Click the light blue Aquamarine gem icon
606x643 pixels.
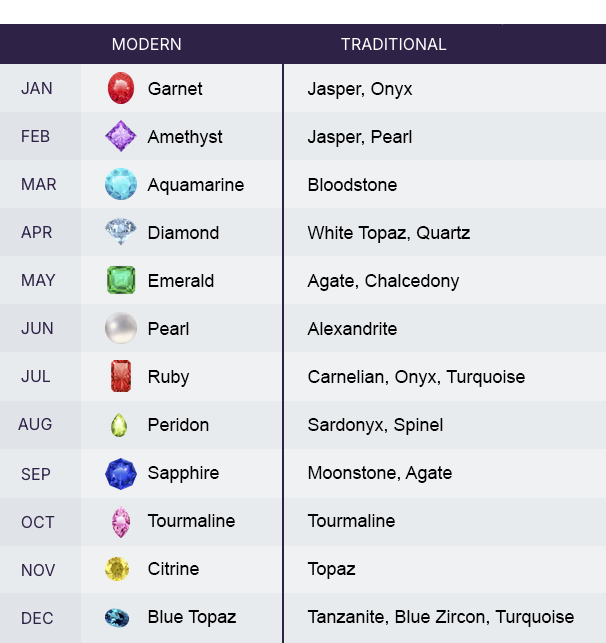(x=121, y=184)
